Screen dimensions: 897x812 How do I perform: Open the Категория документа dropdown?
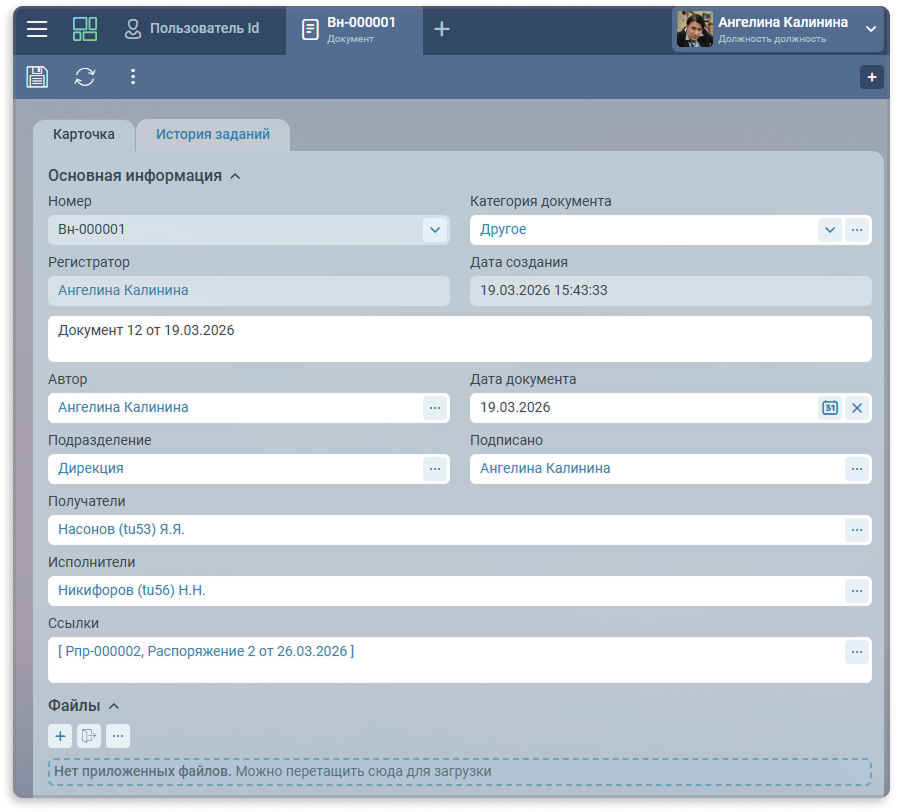(x=829, y=230)
